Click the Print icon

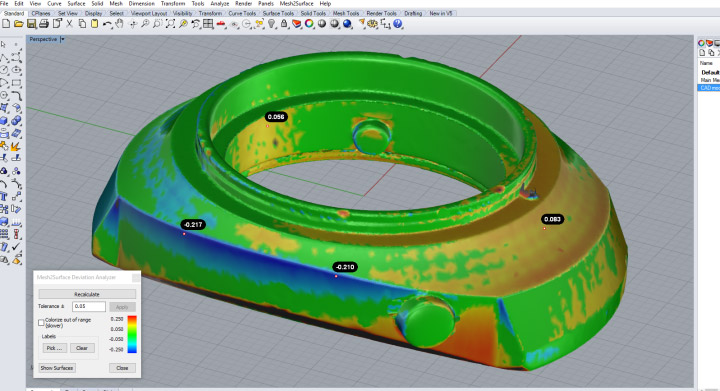[44, 24]
